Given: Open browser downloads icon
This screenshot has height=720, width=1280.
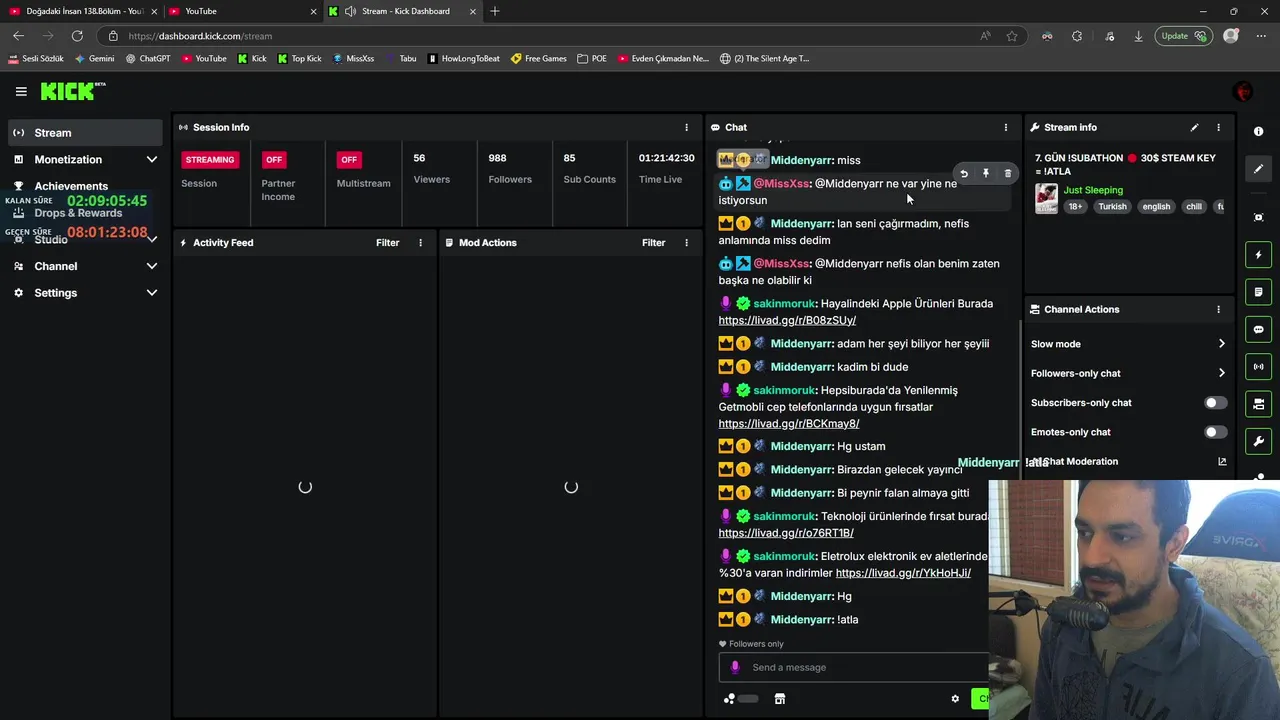Looking at the screenshot, I should click(x=1138, y=36).
